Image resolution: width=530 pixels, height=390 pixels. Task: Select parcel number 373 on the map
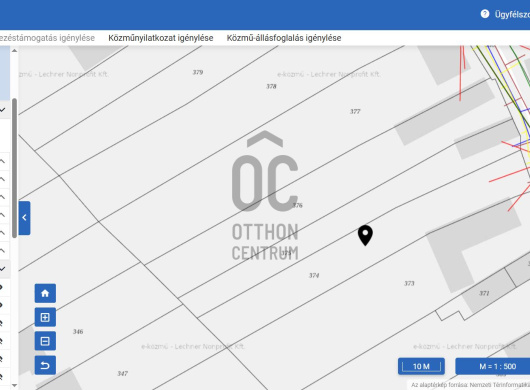click(x=409, y=283)
